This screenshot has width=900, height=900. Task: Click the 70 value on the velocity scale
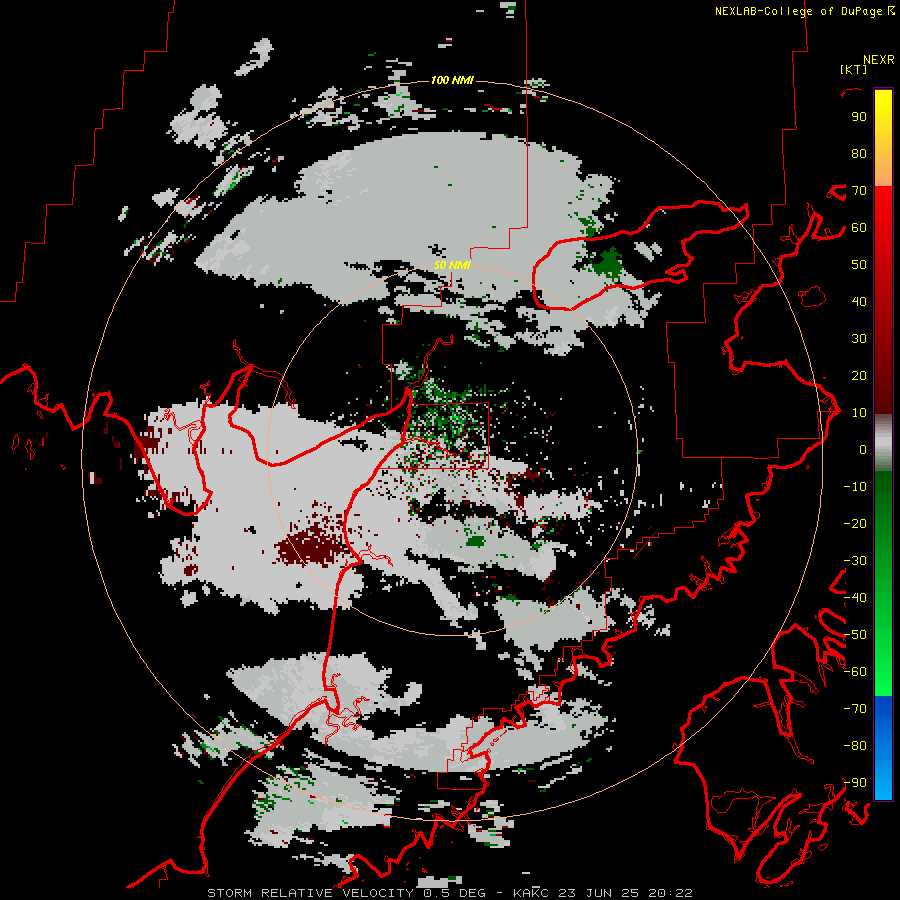859,191
